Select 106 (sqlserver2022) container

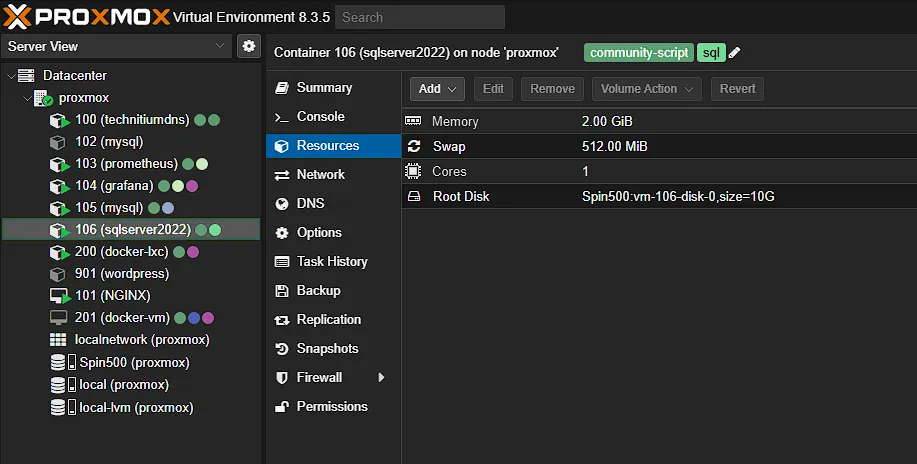(x=131, y=230)
